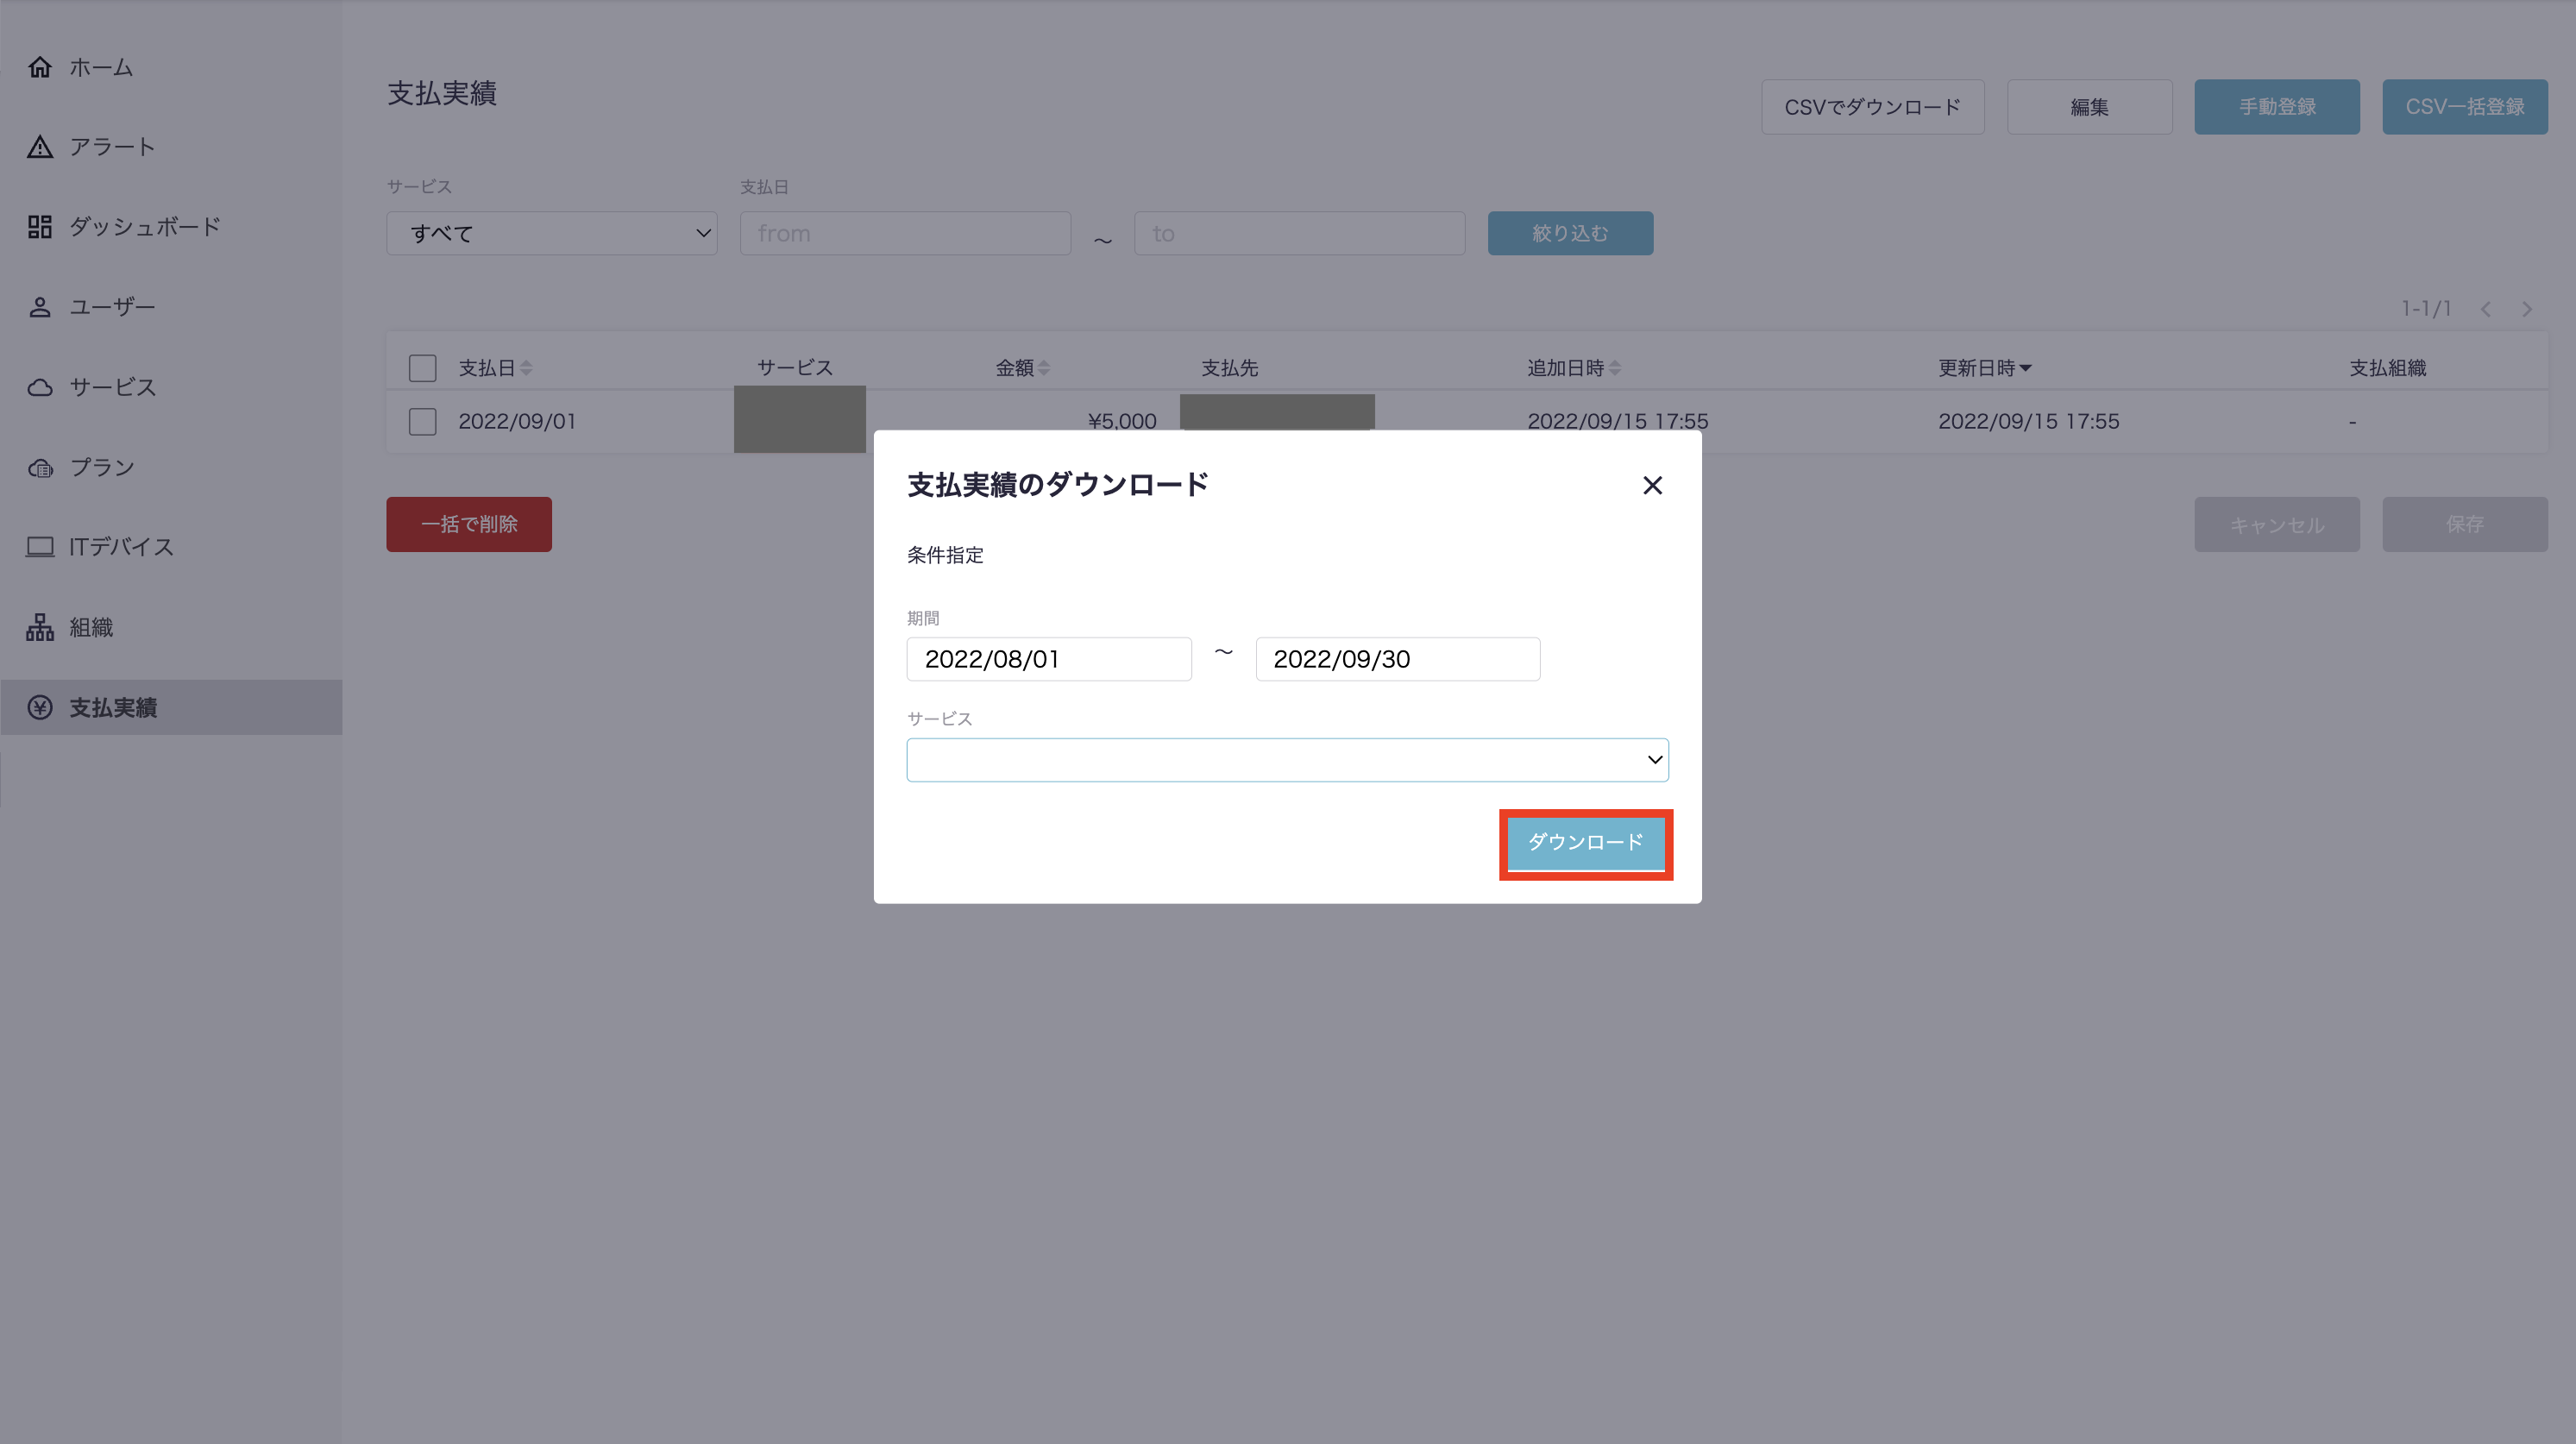Screen dimensions: 2576x1444
Task: Click the Home house icon in sidebar
Action: pyautogui.click(x=40, y=67)
